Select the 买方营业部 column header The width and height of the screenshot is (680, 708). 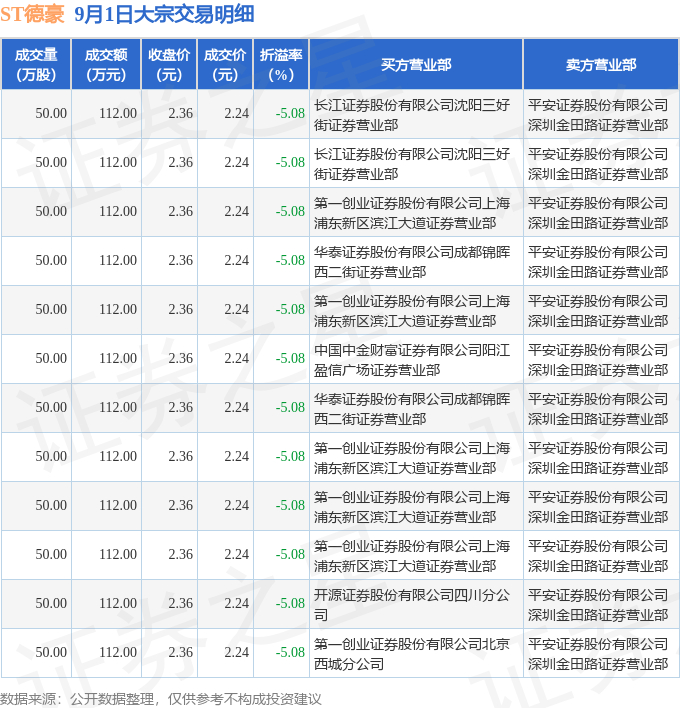click(x=416, y=65)
